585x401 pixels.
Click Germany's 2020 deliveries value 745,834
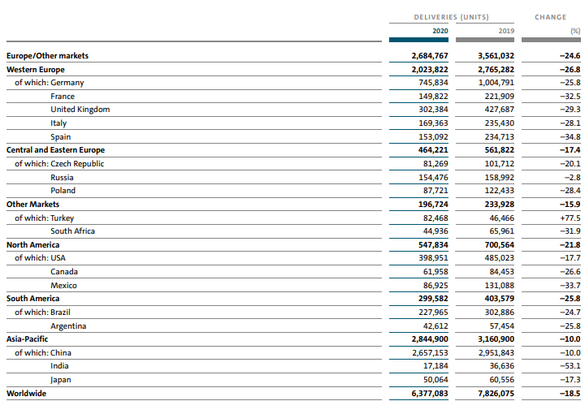[433, 82]
